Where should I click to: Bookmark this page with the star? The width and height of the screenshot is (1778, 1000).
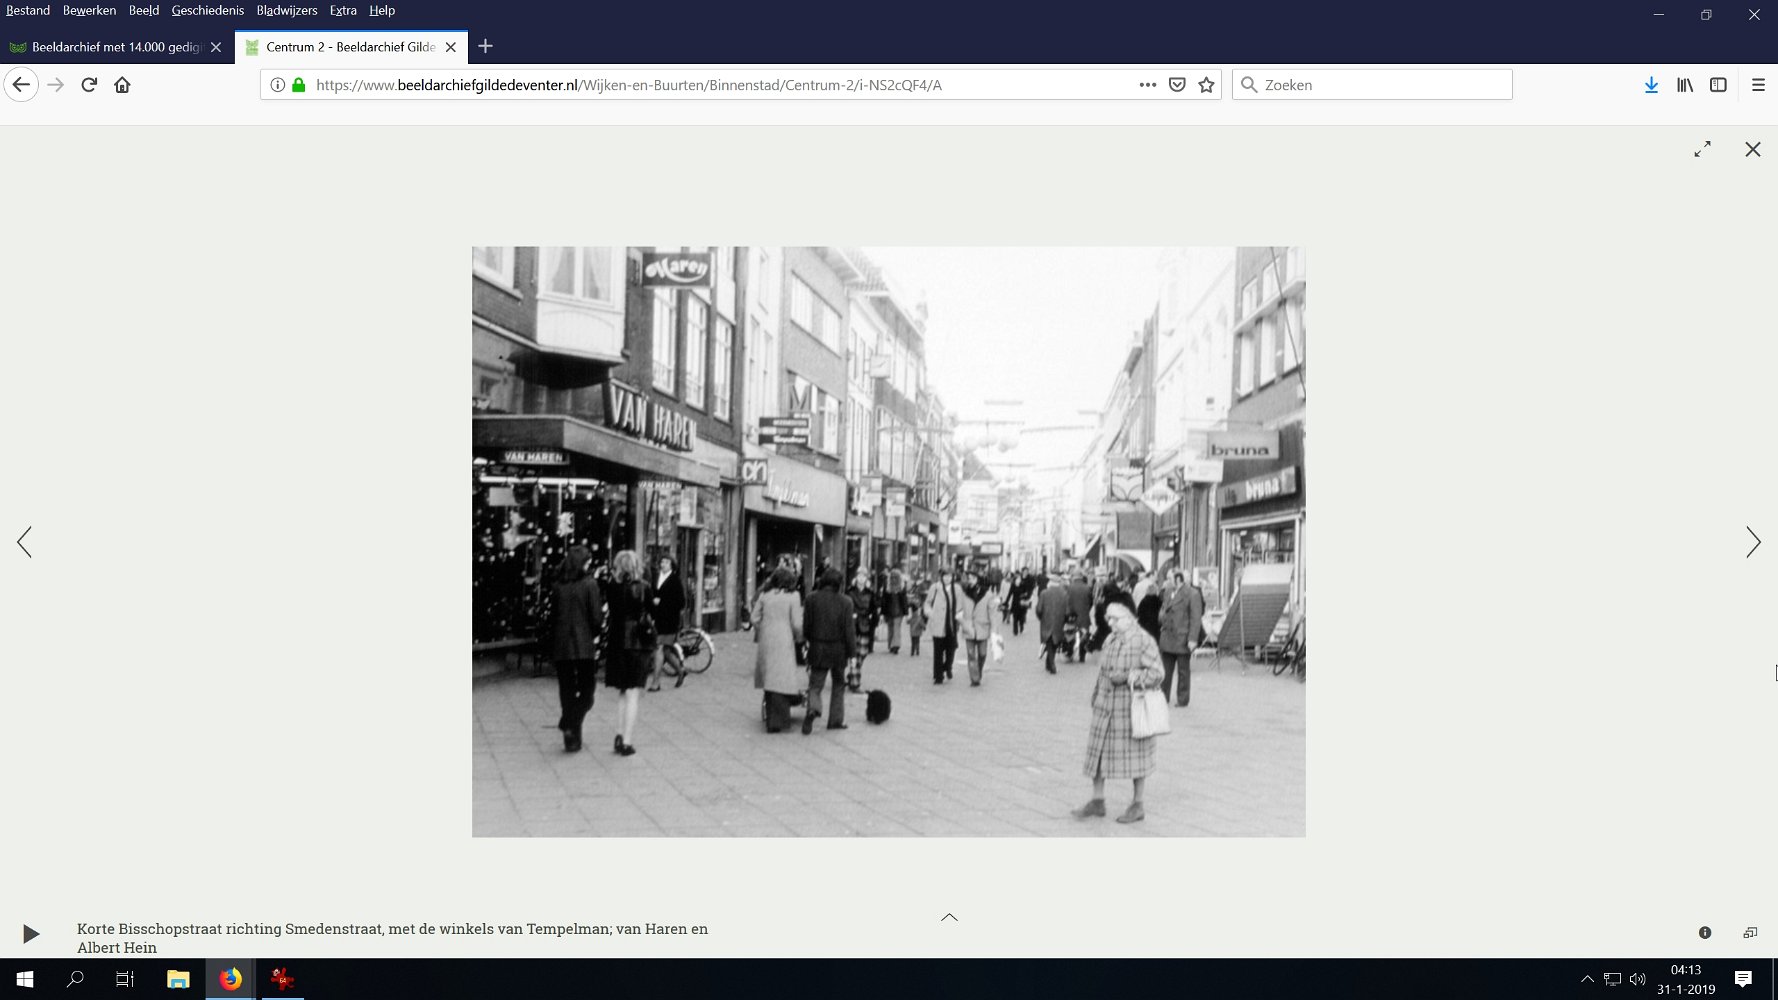click(1206, 85)
